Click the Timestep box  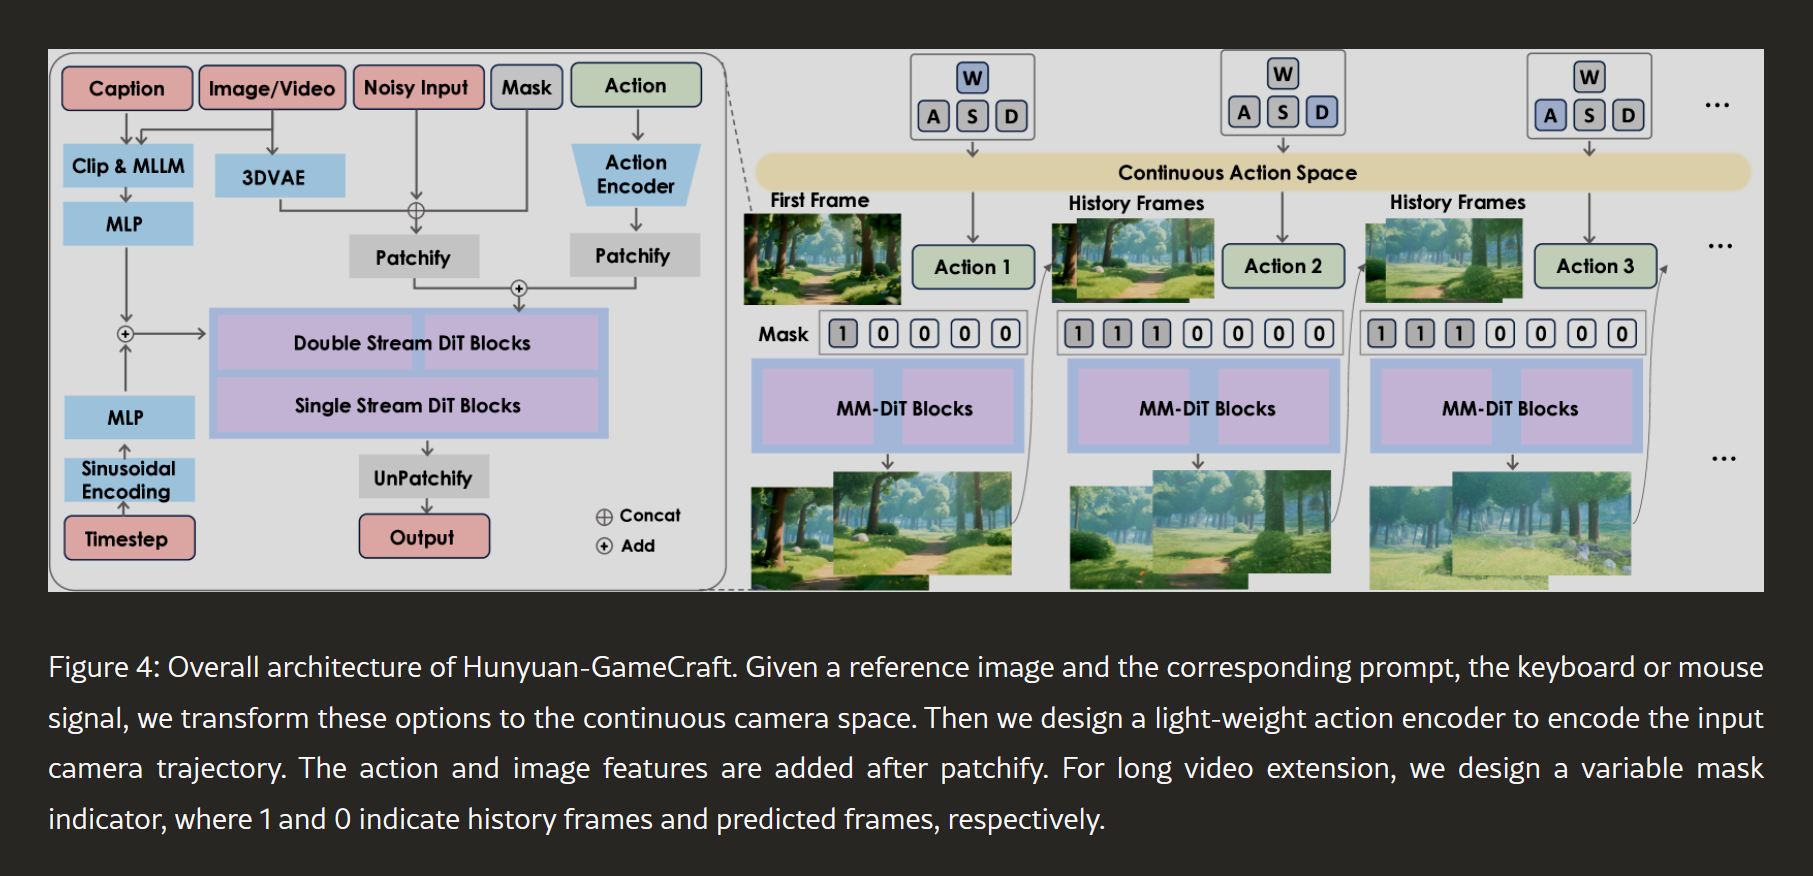click(x=130, y=538)
